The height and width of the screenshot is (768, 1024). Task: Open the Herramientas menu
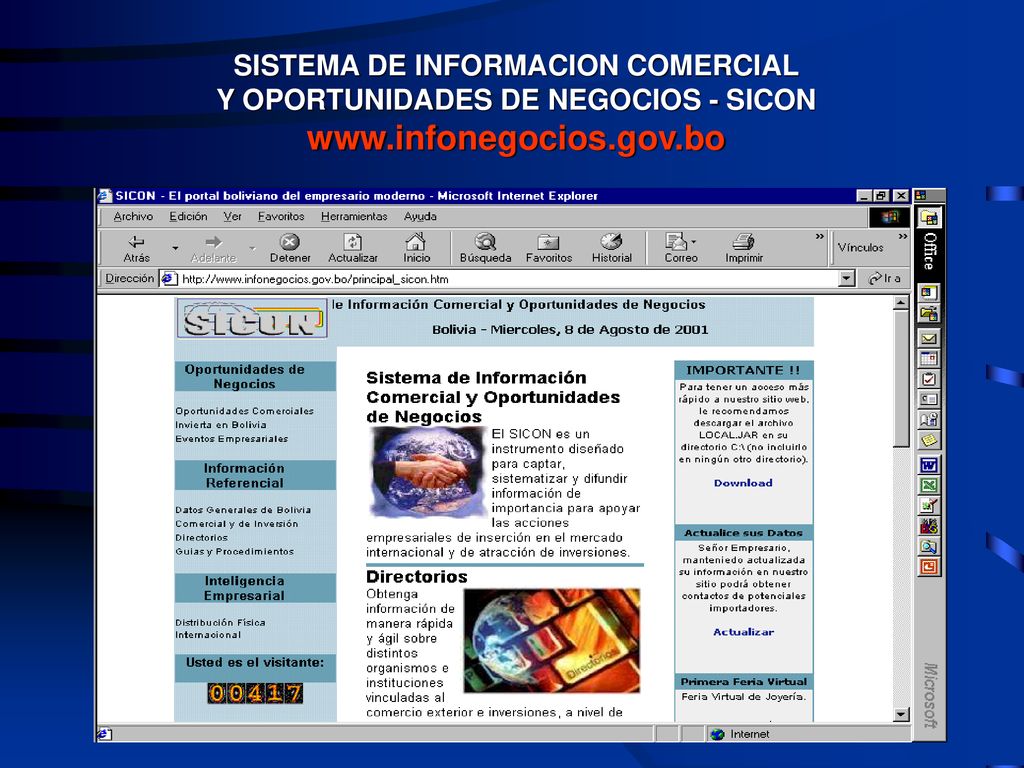coord(354,217)
